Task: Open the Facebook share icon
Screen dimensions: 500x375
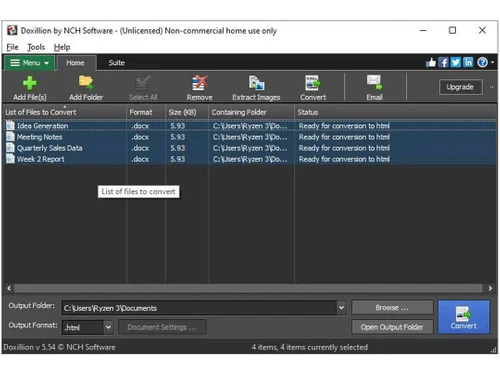Action: click(x=443, y=62)
